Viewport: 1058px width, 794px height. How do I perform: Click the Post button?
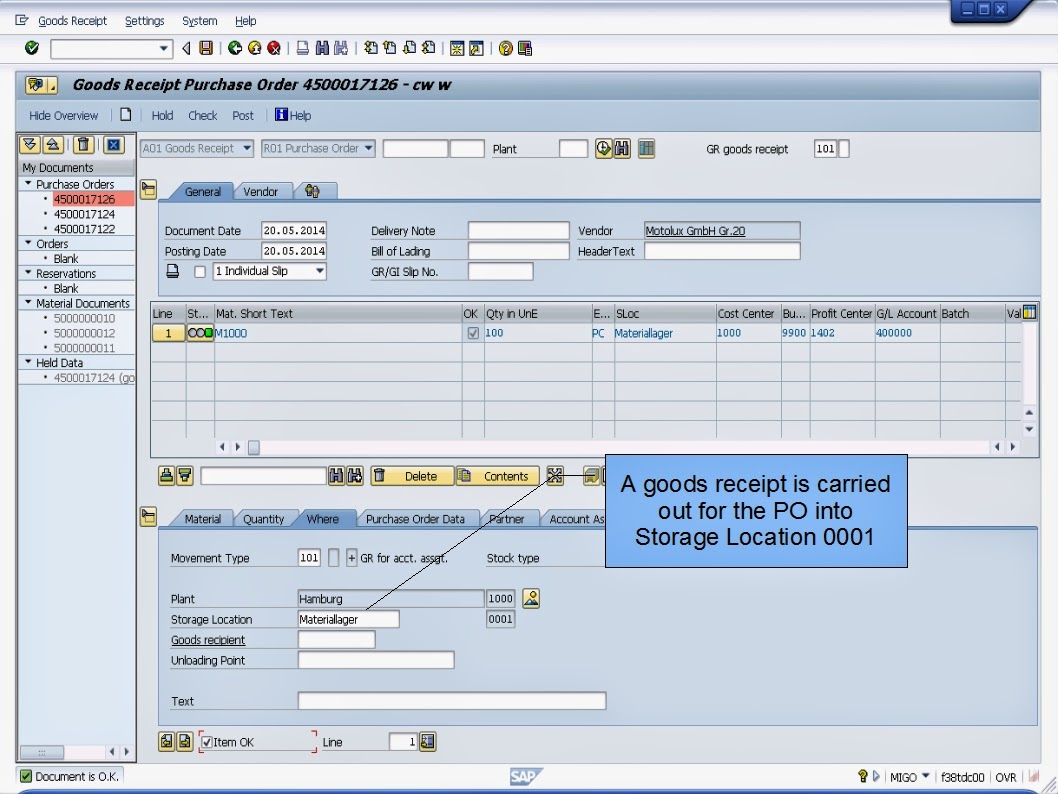(x=243, y=115)
